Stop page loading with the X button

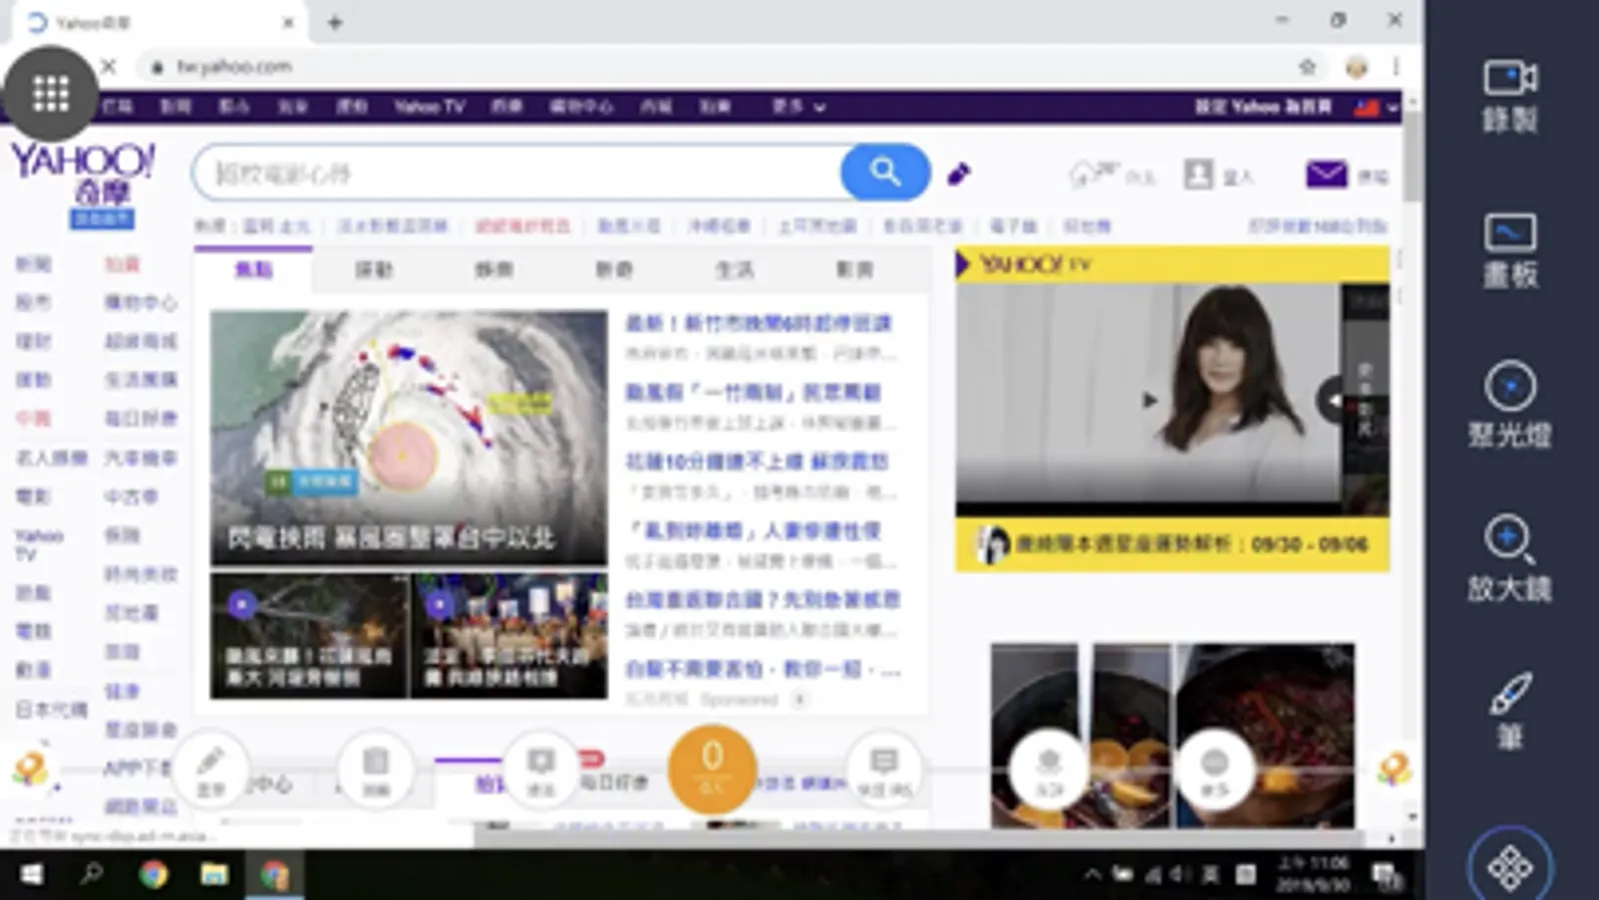coord(109,66)
